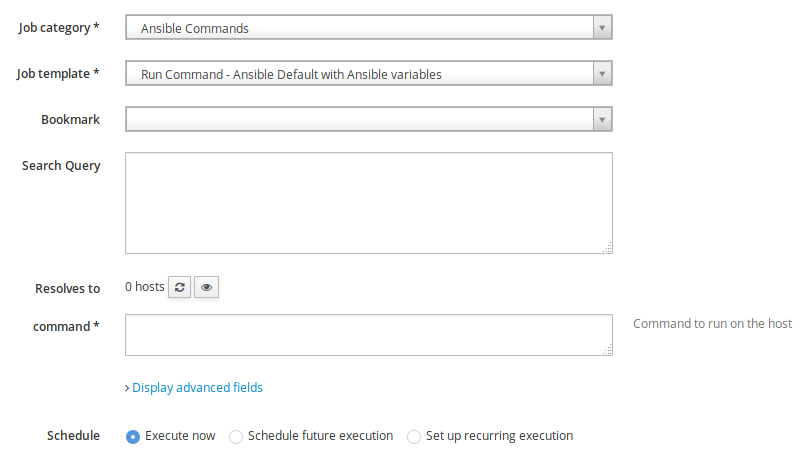
Task: Click the chevron beside Display advanced fields
Action: [x=127, y=388]
